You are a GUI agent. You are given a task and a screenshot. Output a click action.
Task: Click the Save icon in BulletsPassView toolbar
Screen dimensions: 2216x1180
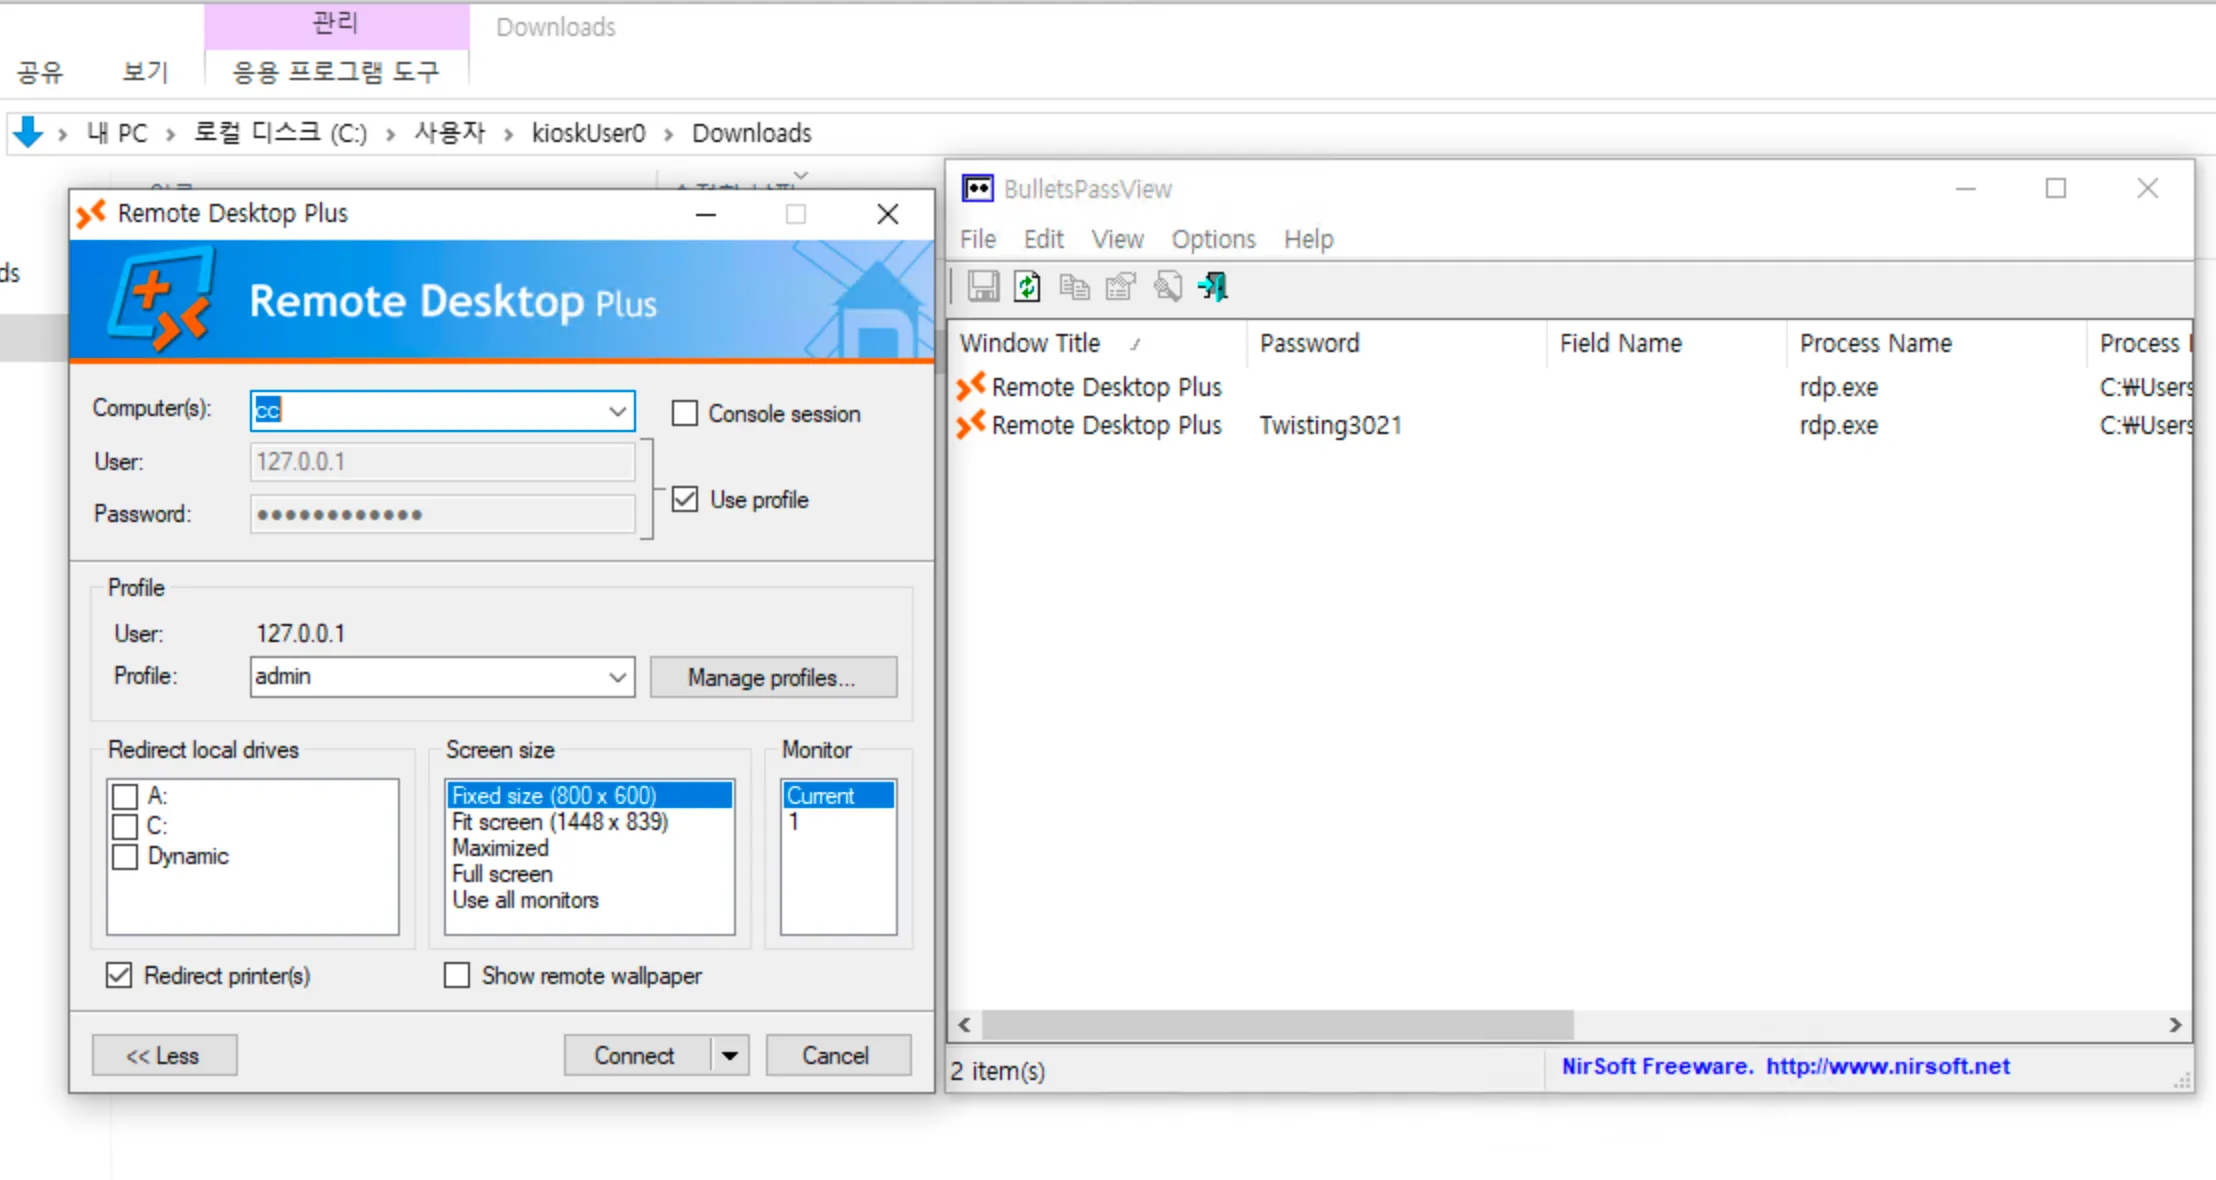click(x=983, y=287)
